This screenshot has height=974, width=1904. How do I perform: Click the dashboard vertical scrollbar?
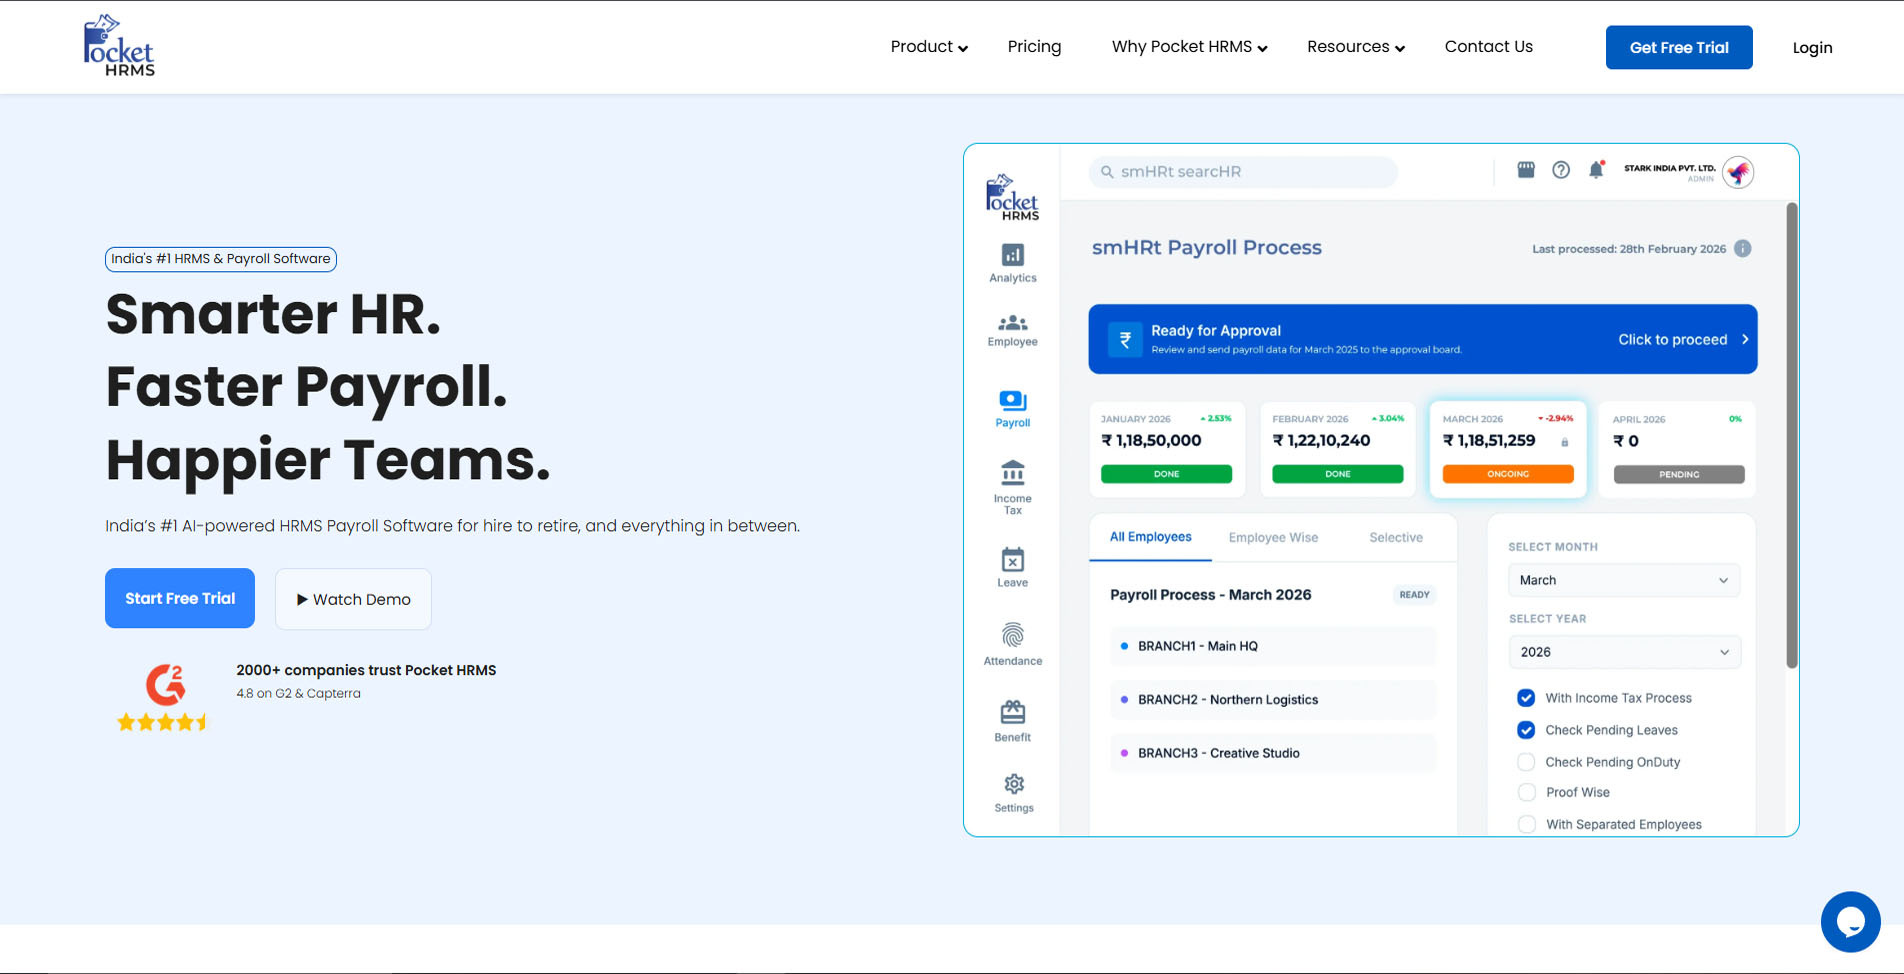[x=1791, y=436]
